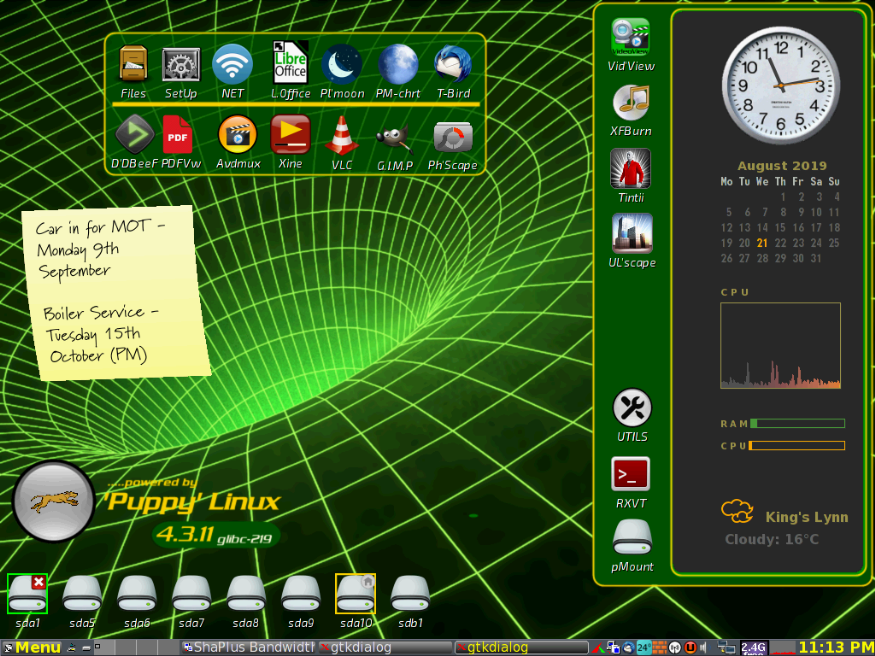The image size is (875, 656).
Task: Click the RAM usage bar
Action: pos(797,423)
